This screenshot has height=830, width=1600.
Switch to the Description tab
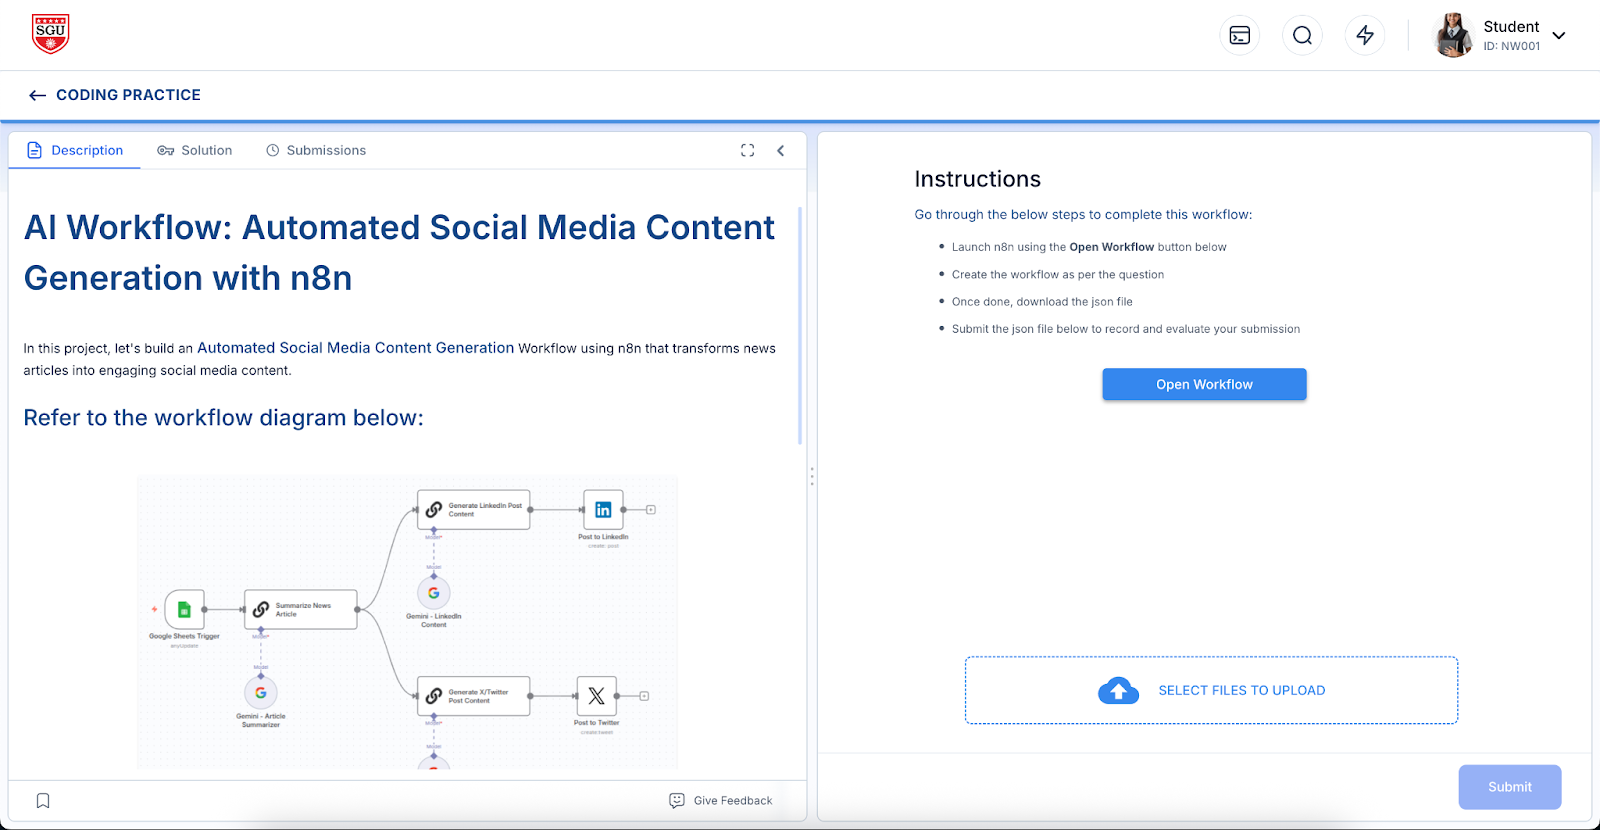[75, 150]
